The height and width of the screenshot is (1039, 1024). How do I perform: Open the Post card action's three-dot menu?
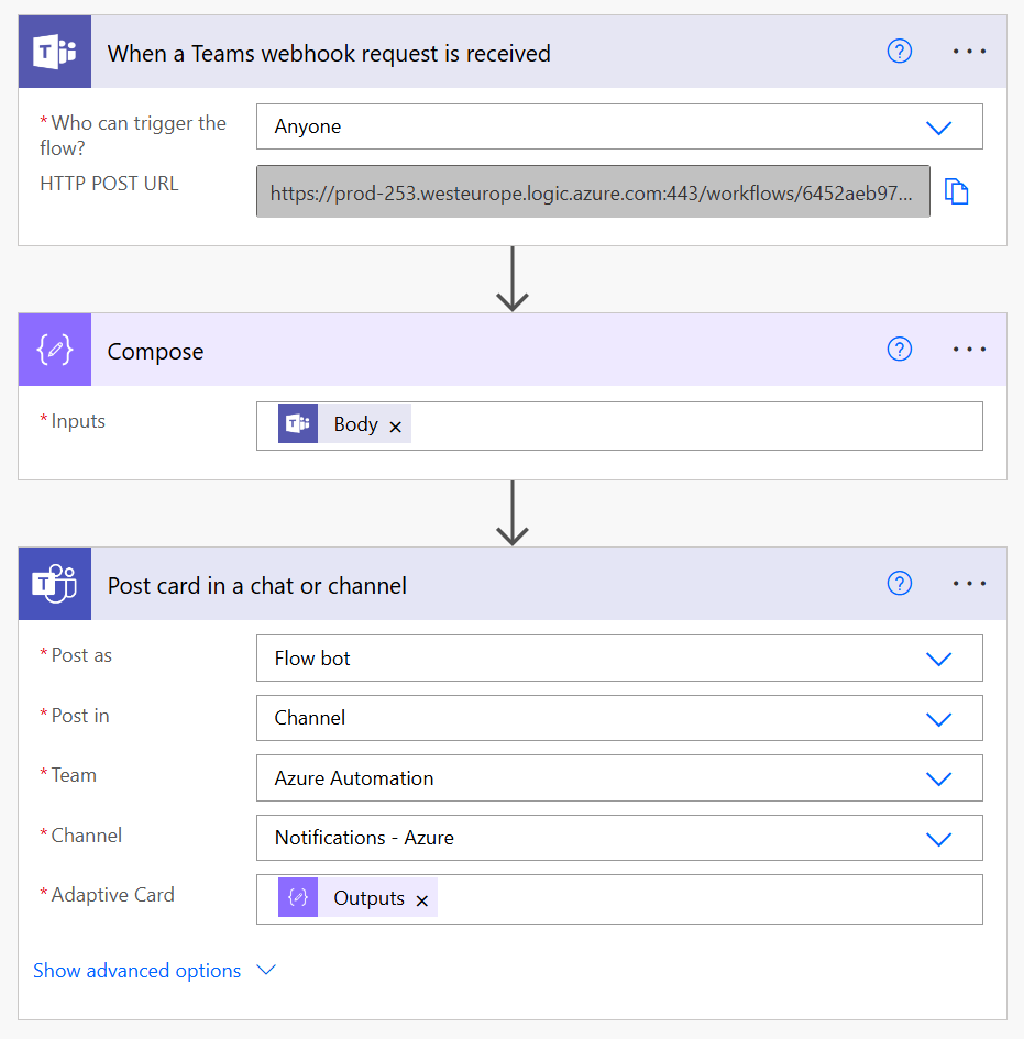(x=970, y=583)
